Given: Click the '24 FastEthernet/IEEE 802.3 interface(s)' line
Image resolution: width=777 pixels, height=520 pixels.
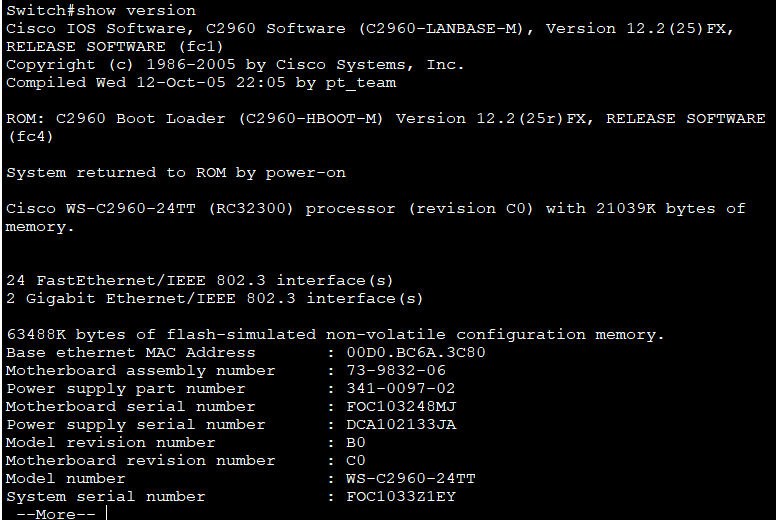Looking at the screenshot, I should [200, 281].
